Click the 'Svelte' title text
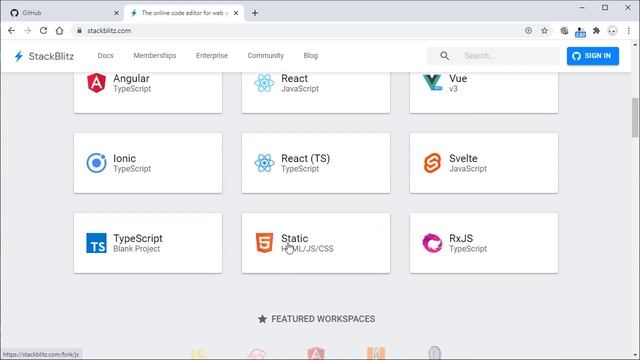 pos(463,158)
